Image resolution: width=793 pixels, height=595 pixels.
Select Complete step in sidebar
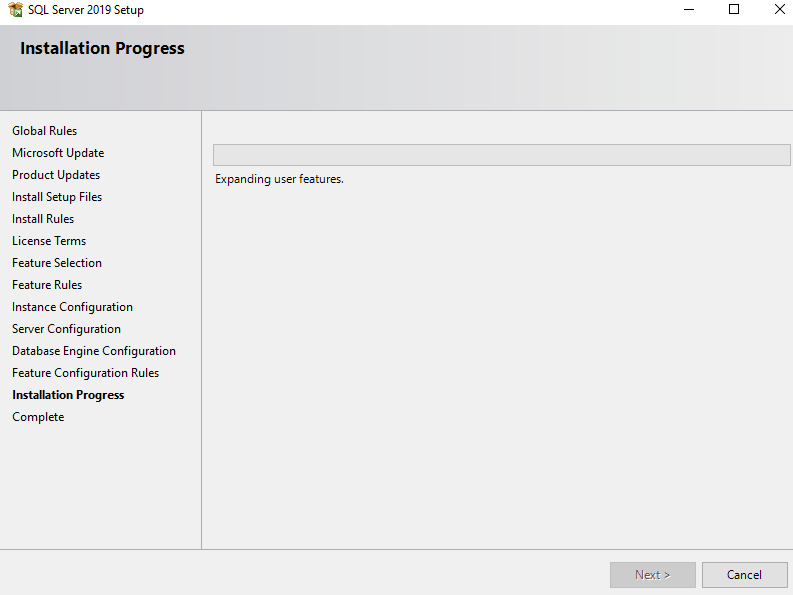pos(38,417)
